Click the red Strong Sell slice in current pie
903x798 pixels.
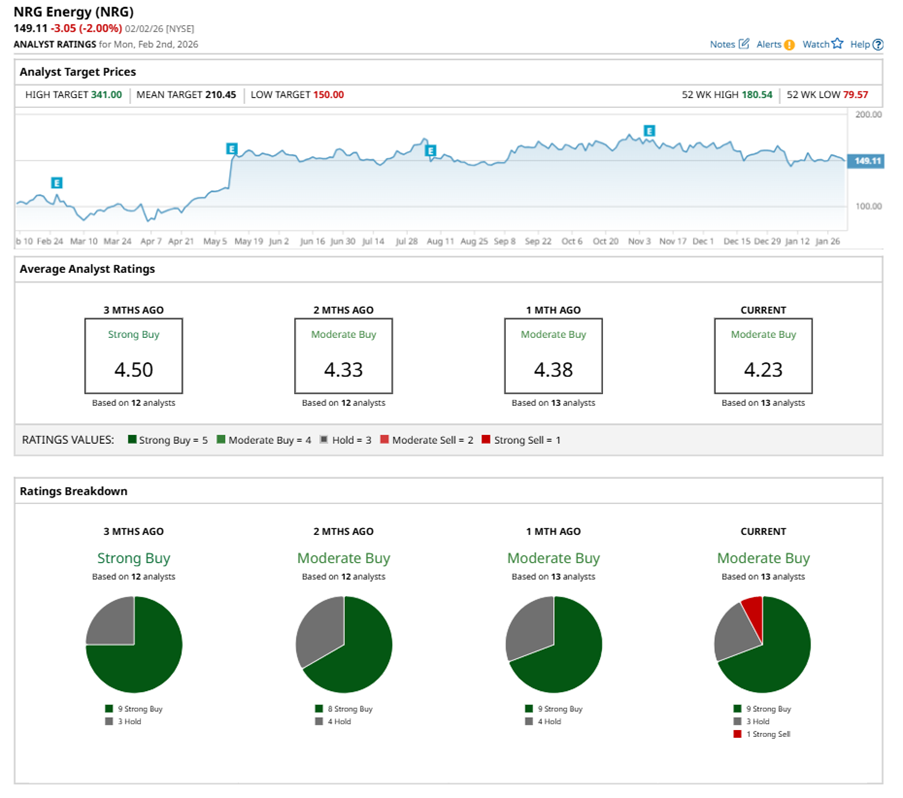[753, 608]
